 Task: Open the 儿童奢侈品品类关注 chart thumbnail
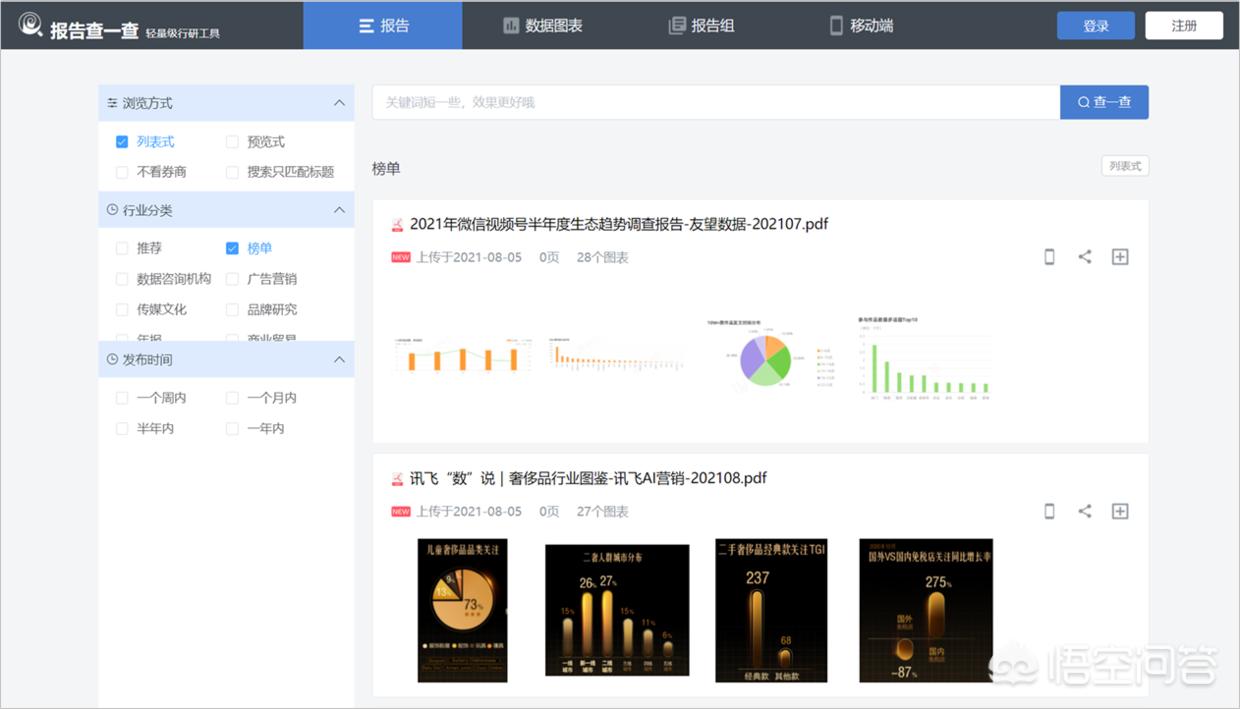click(462, 610)
